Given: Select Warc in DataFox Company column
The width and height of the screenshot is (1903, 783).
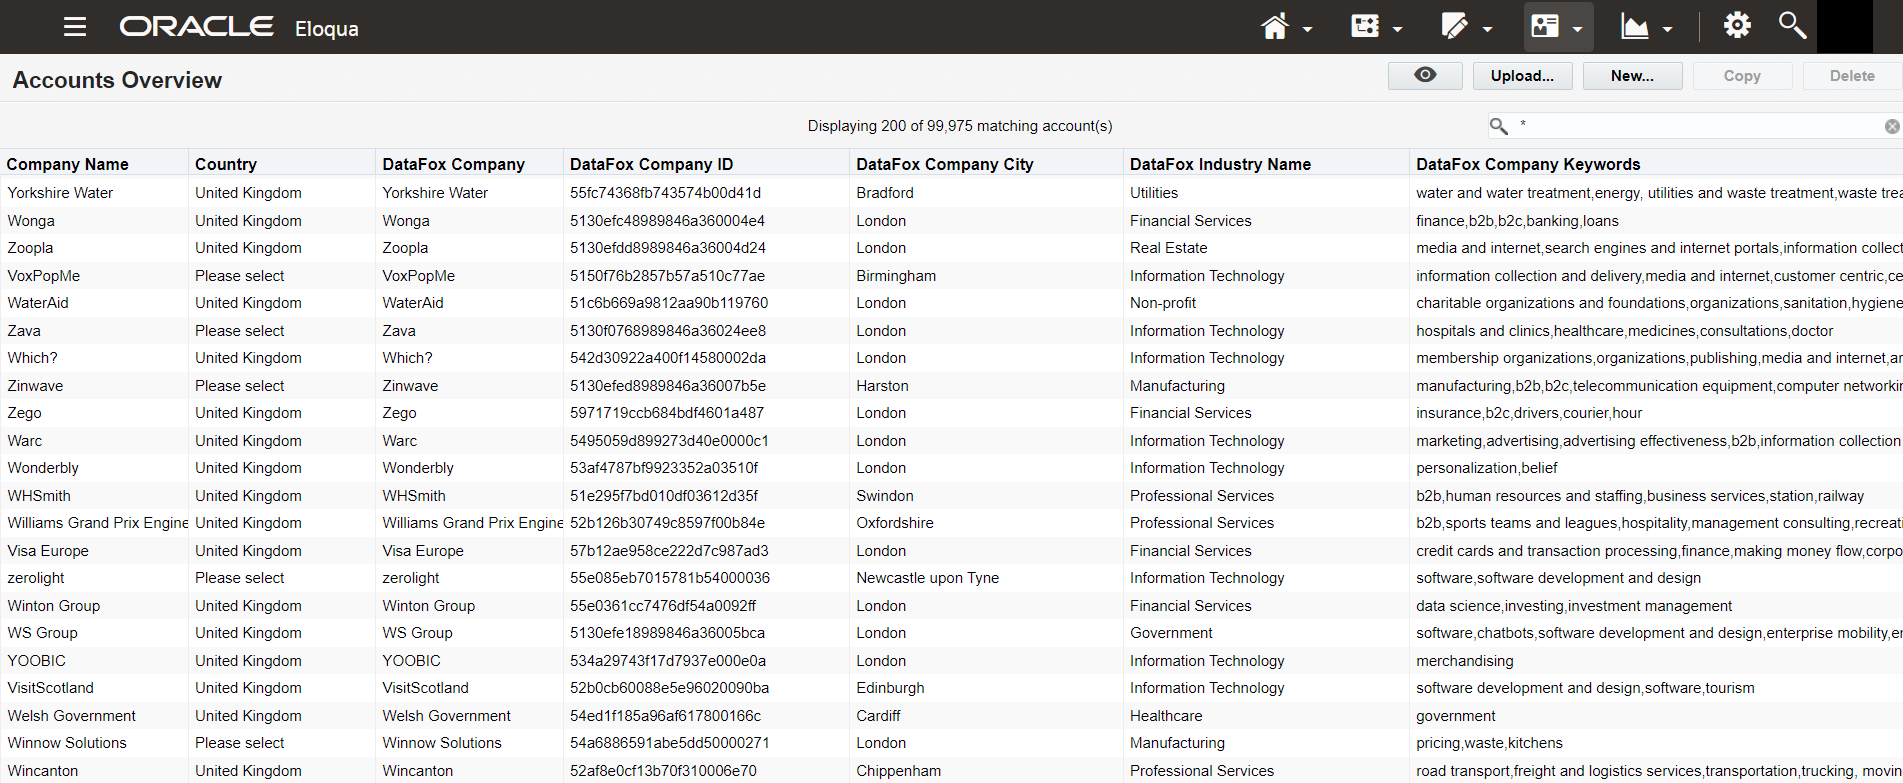Looking at the screenshot, I should (400, 441).
